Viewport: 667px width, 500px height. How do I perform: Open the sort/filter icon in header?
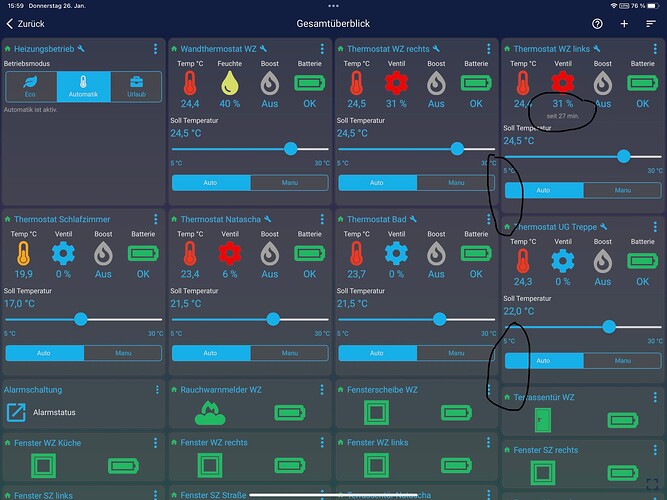click(650, 23)
